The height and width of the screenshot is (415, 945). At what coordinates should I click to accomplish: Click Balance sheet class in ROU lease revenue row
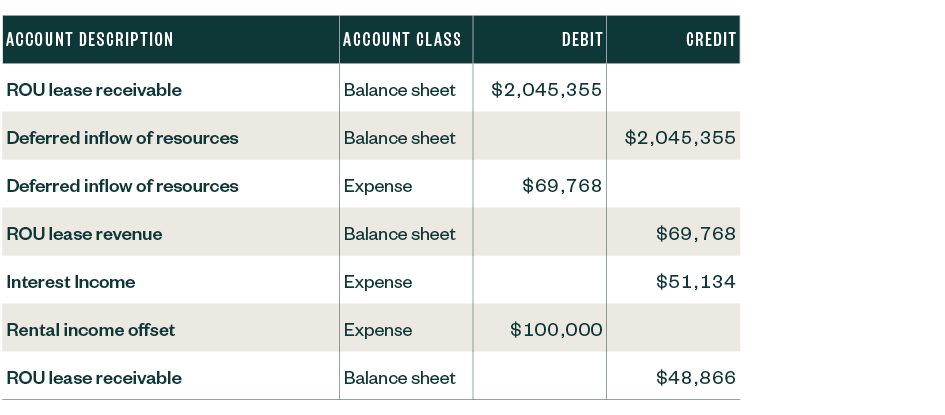(400, 234)
